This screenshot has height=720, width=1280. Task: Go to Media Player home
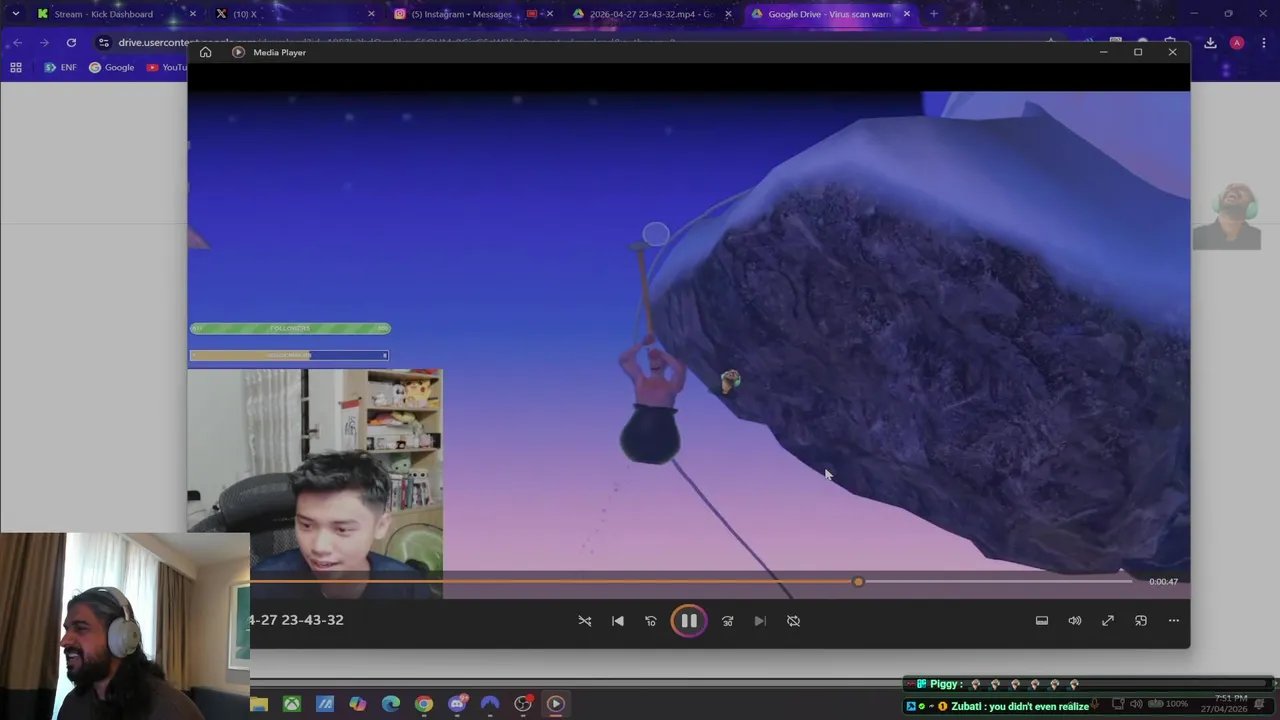pyautogui.click(x=205, y=52)
